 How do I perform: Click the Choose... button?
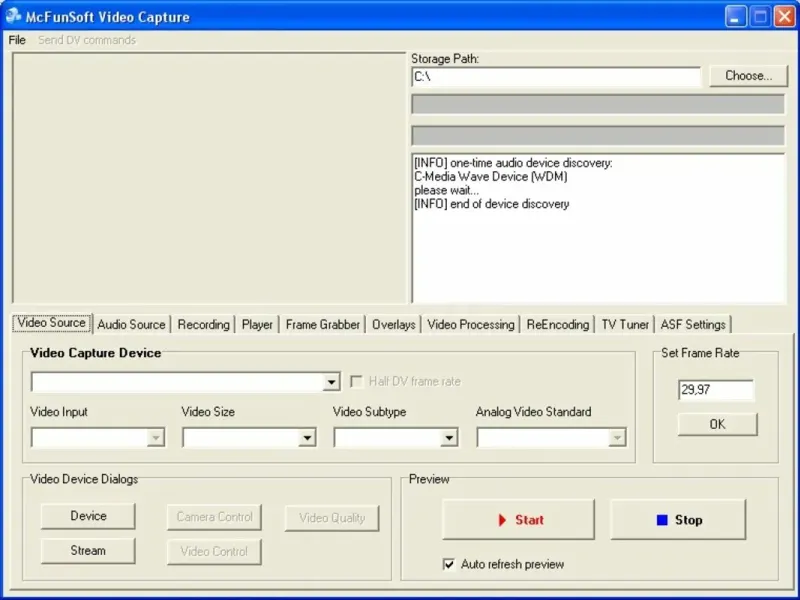pos(748,76)
